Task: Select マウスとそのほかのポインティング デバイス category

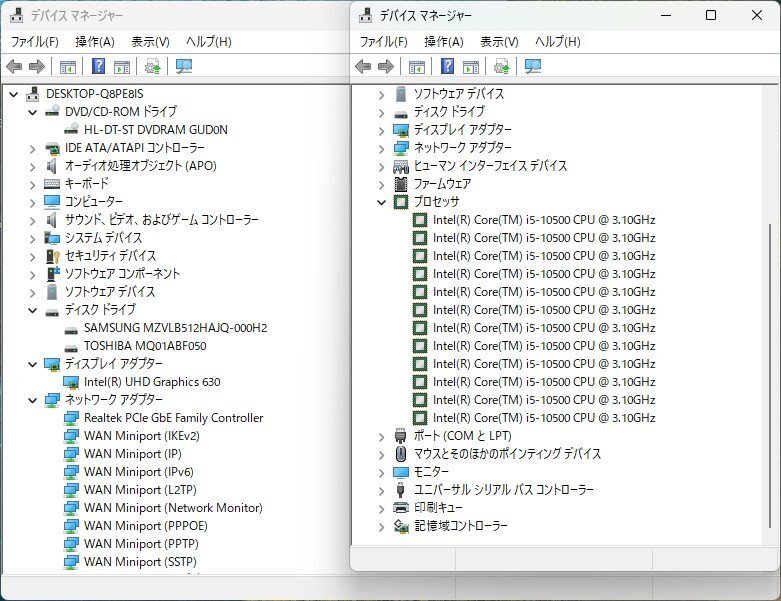Action: (x=508, y=454)
